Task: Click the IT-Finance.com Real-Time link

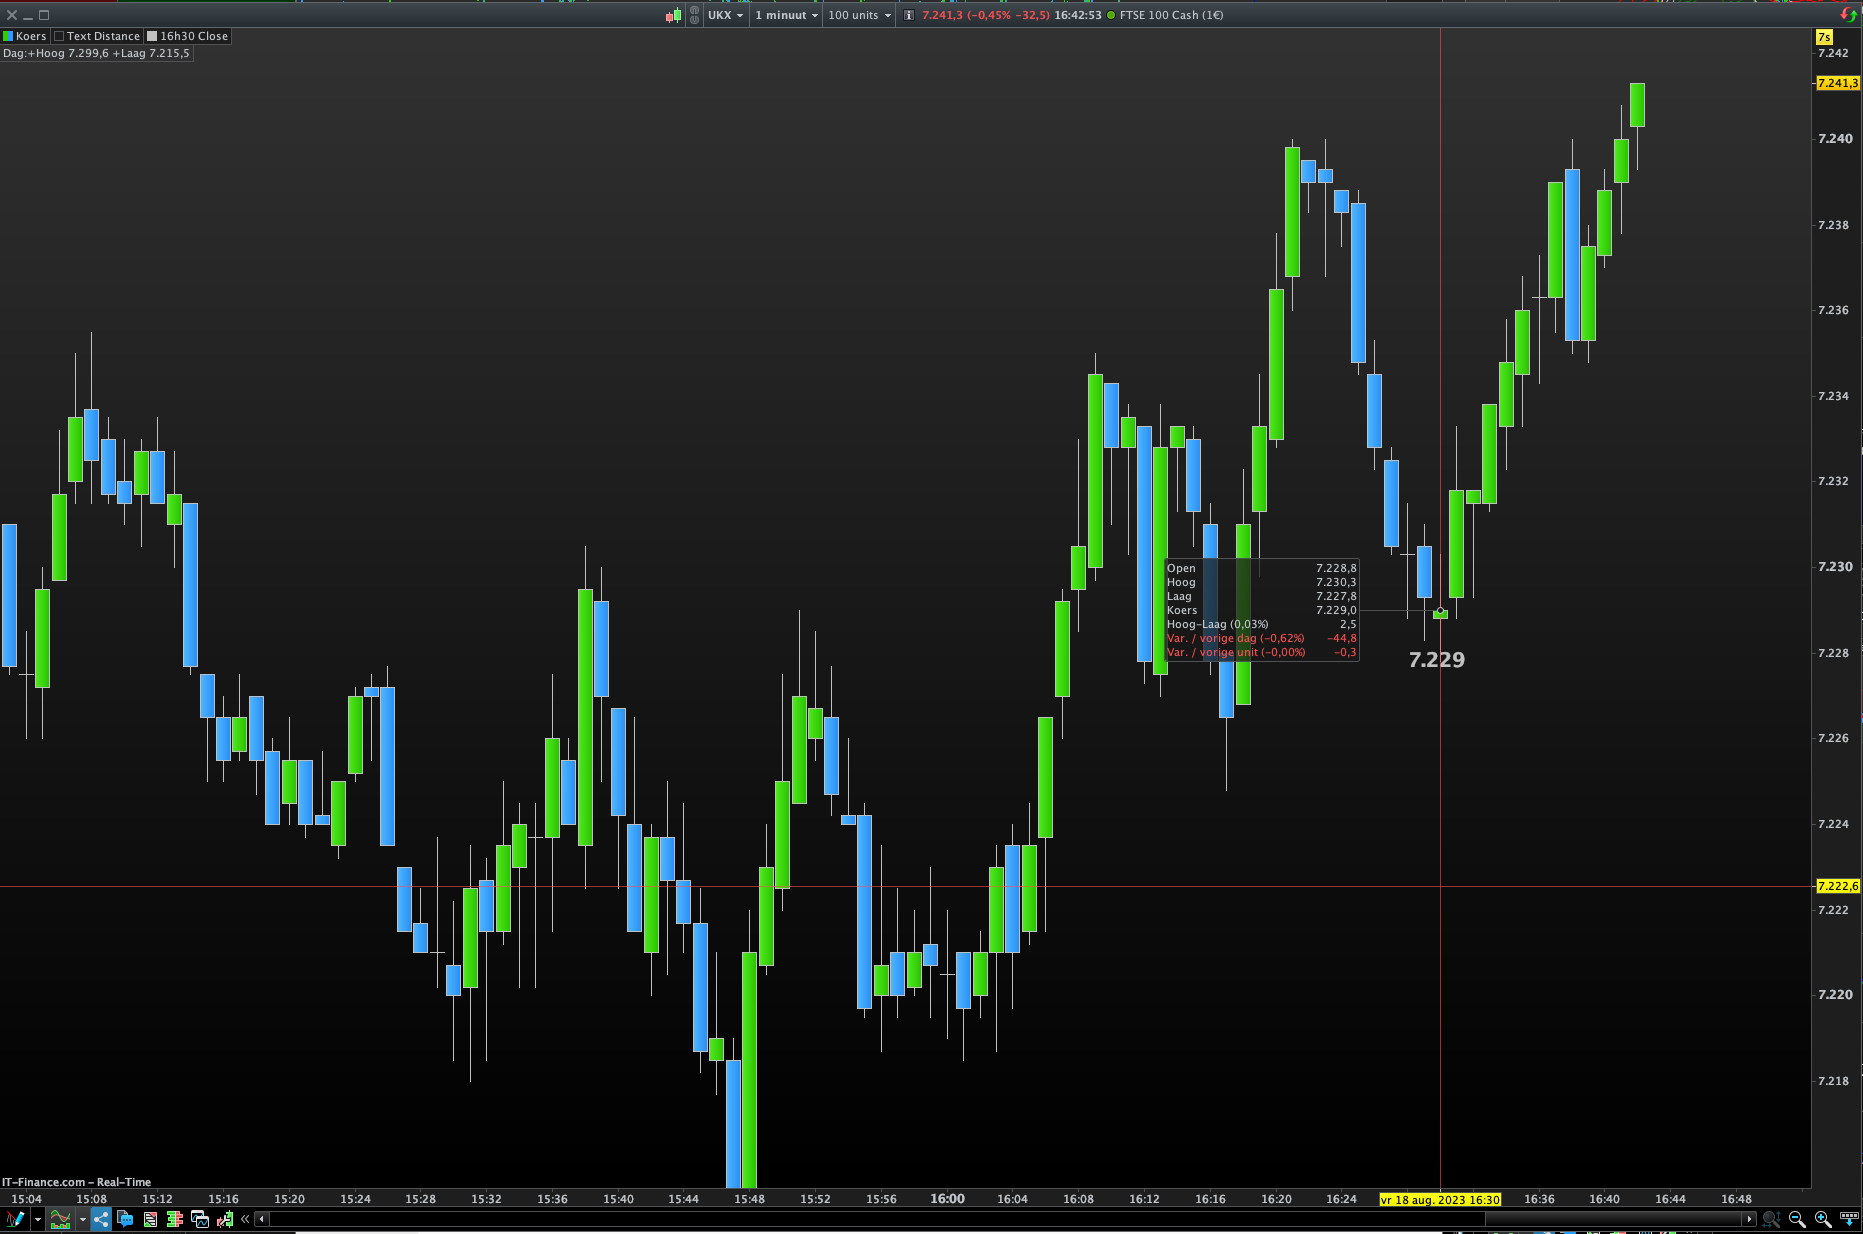Action: click(76, 1182)
